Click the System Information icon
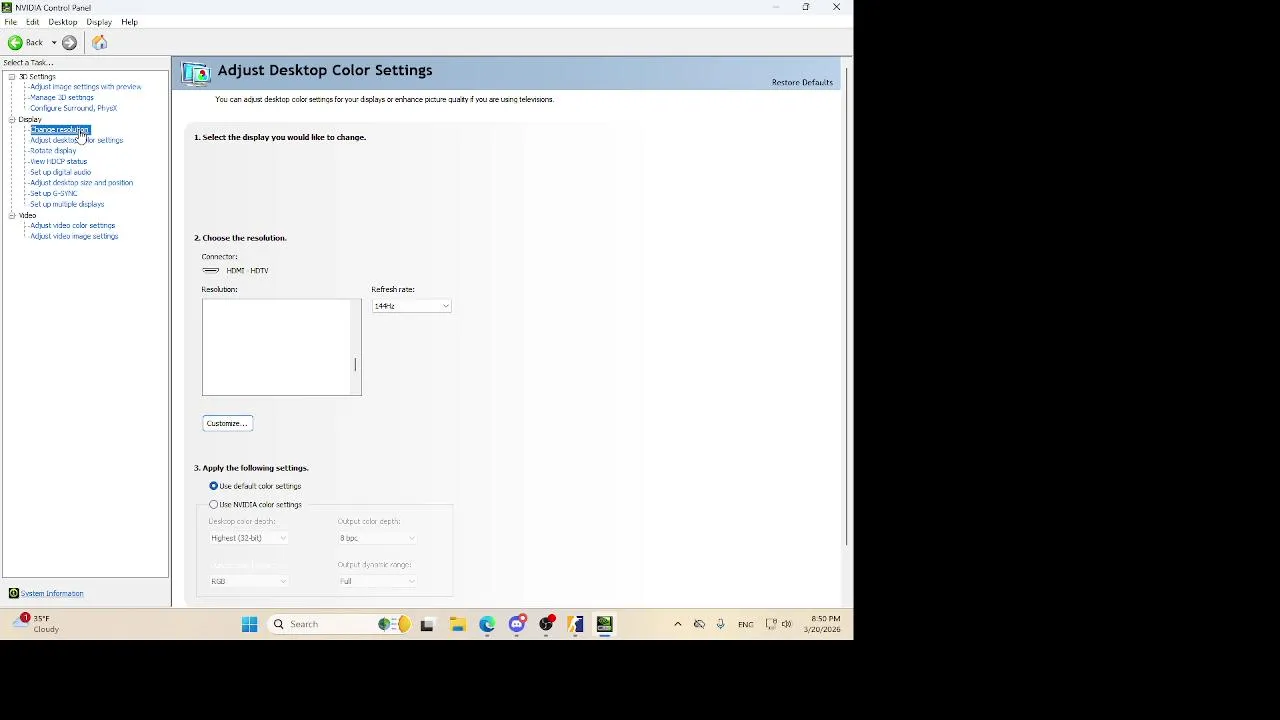The height and width of the screenshot is (720, 1280). [13, 593]
